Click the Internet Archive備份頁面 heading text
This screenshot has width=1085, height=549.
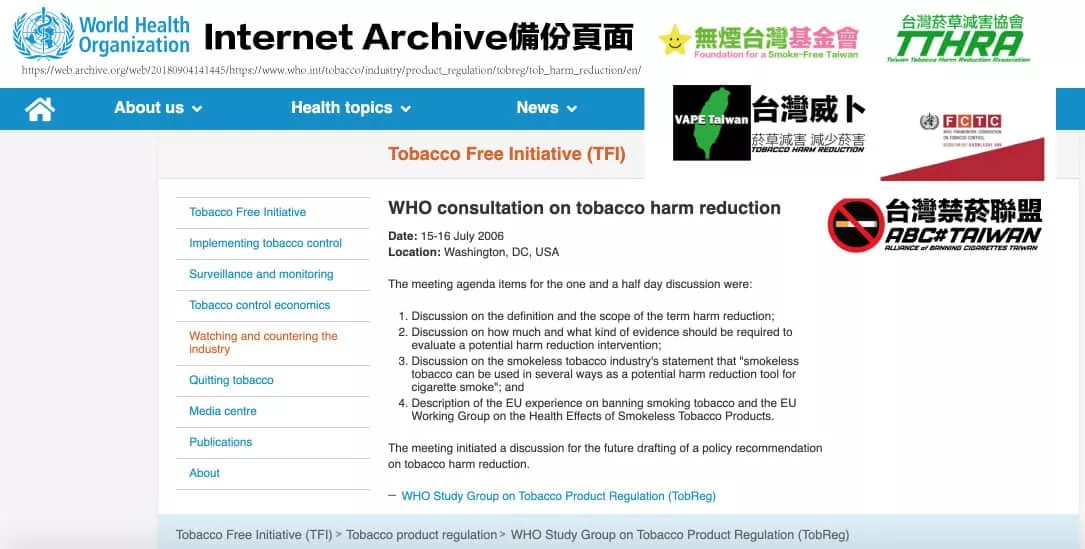tap(419, 37)
